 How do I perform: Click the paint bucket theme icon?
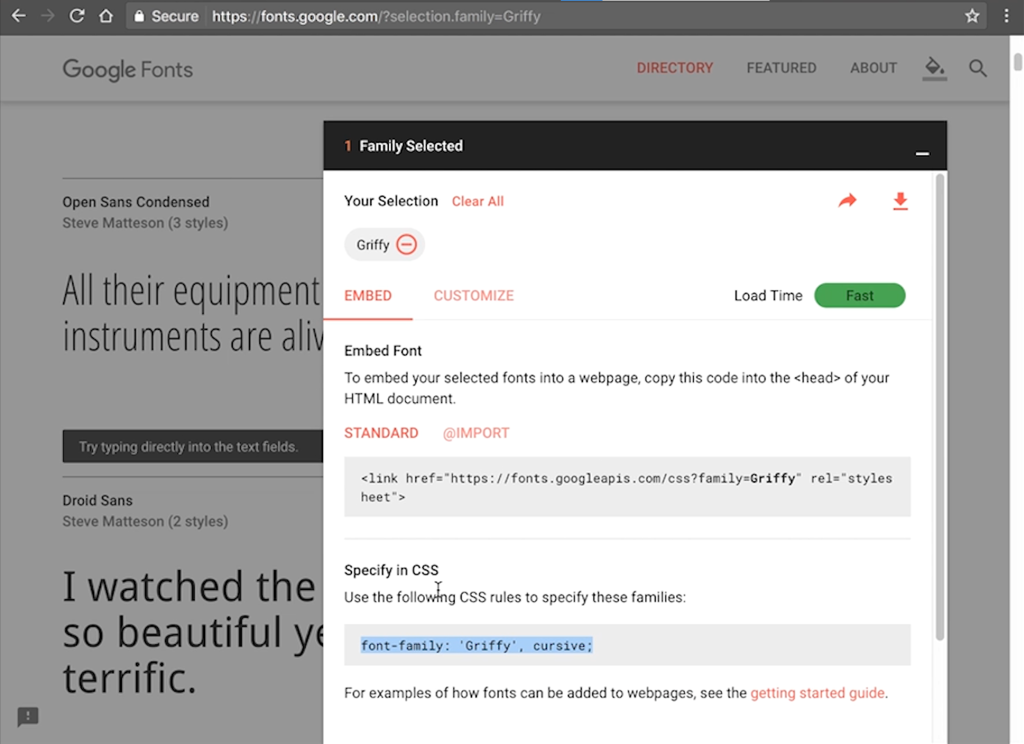(x=935, y=68)
